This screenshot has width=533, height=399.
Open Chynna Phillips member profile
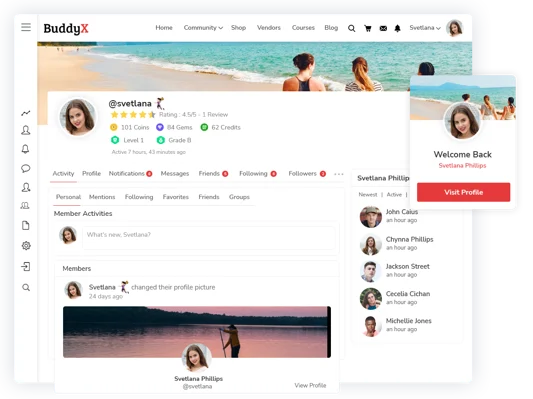pyautogui.click(x=409, y=239)
